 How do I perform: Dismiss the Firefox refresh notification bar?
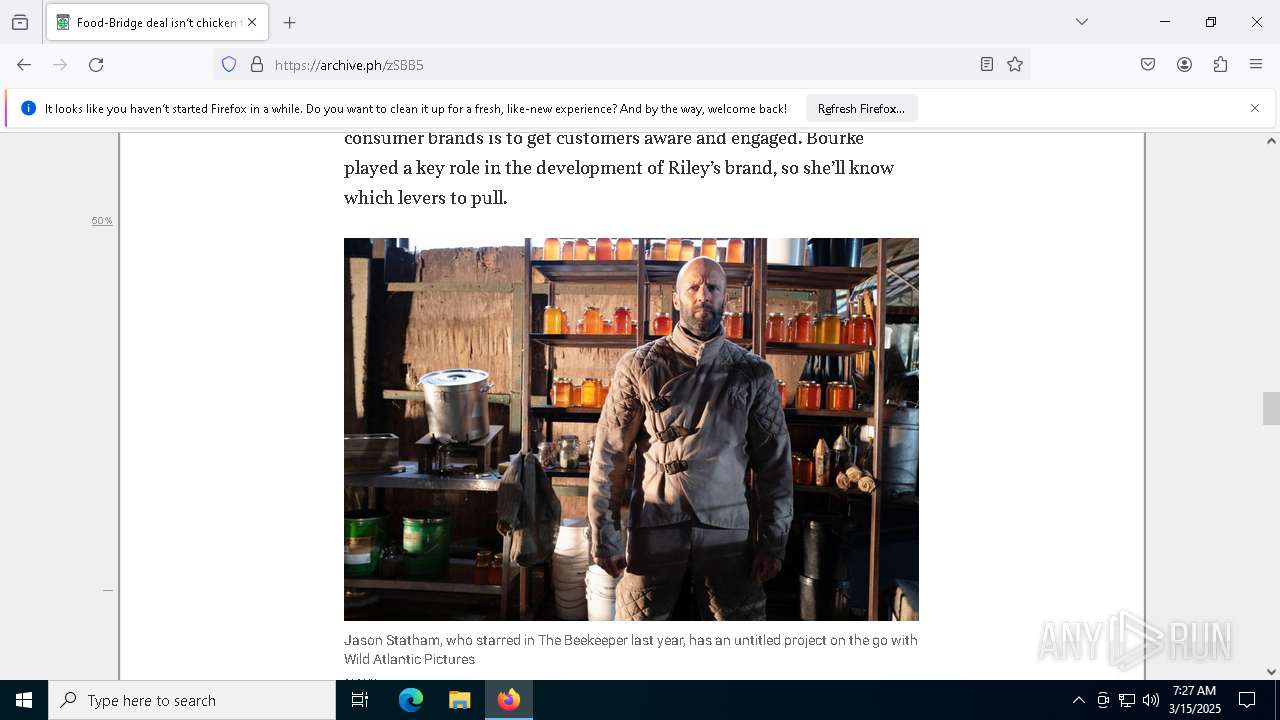point(1255,108)
